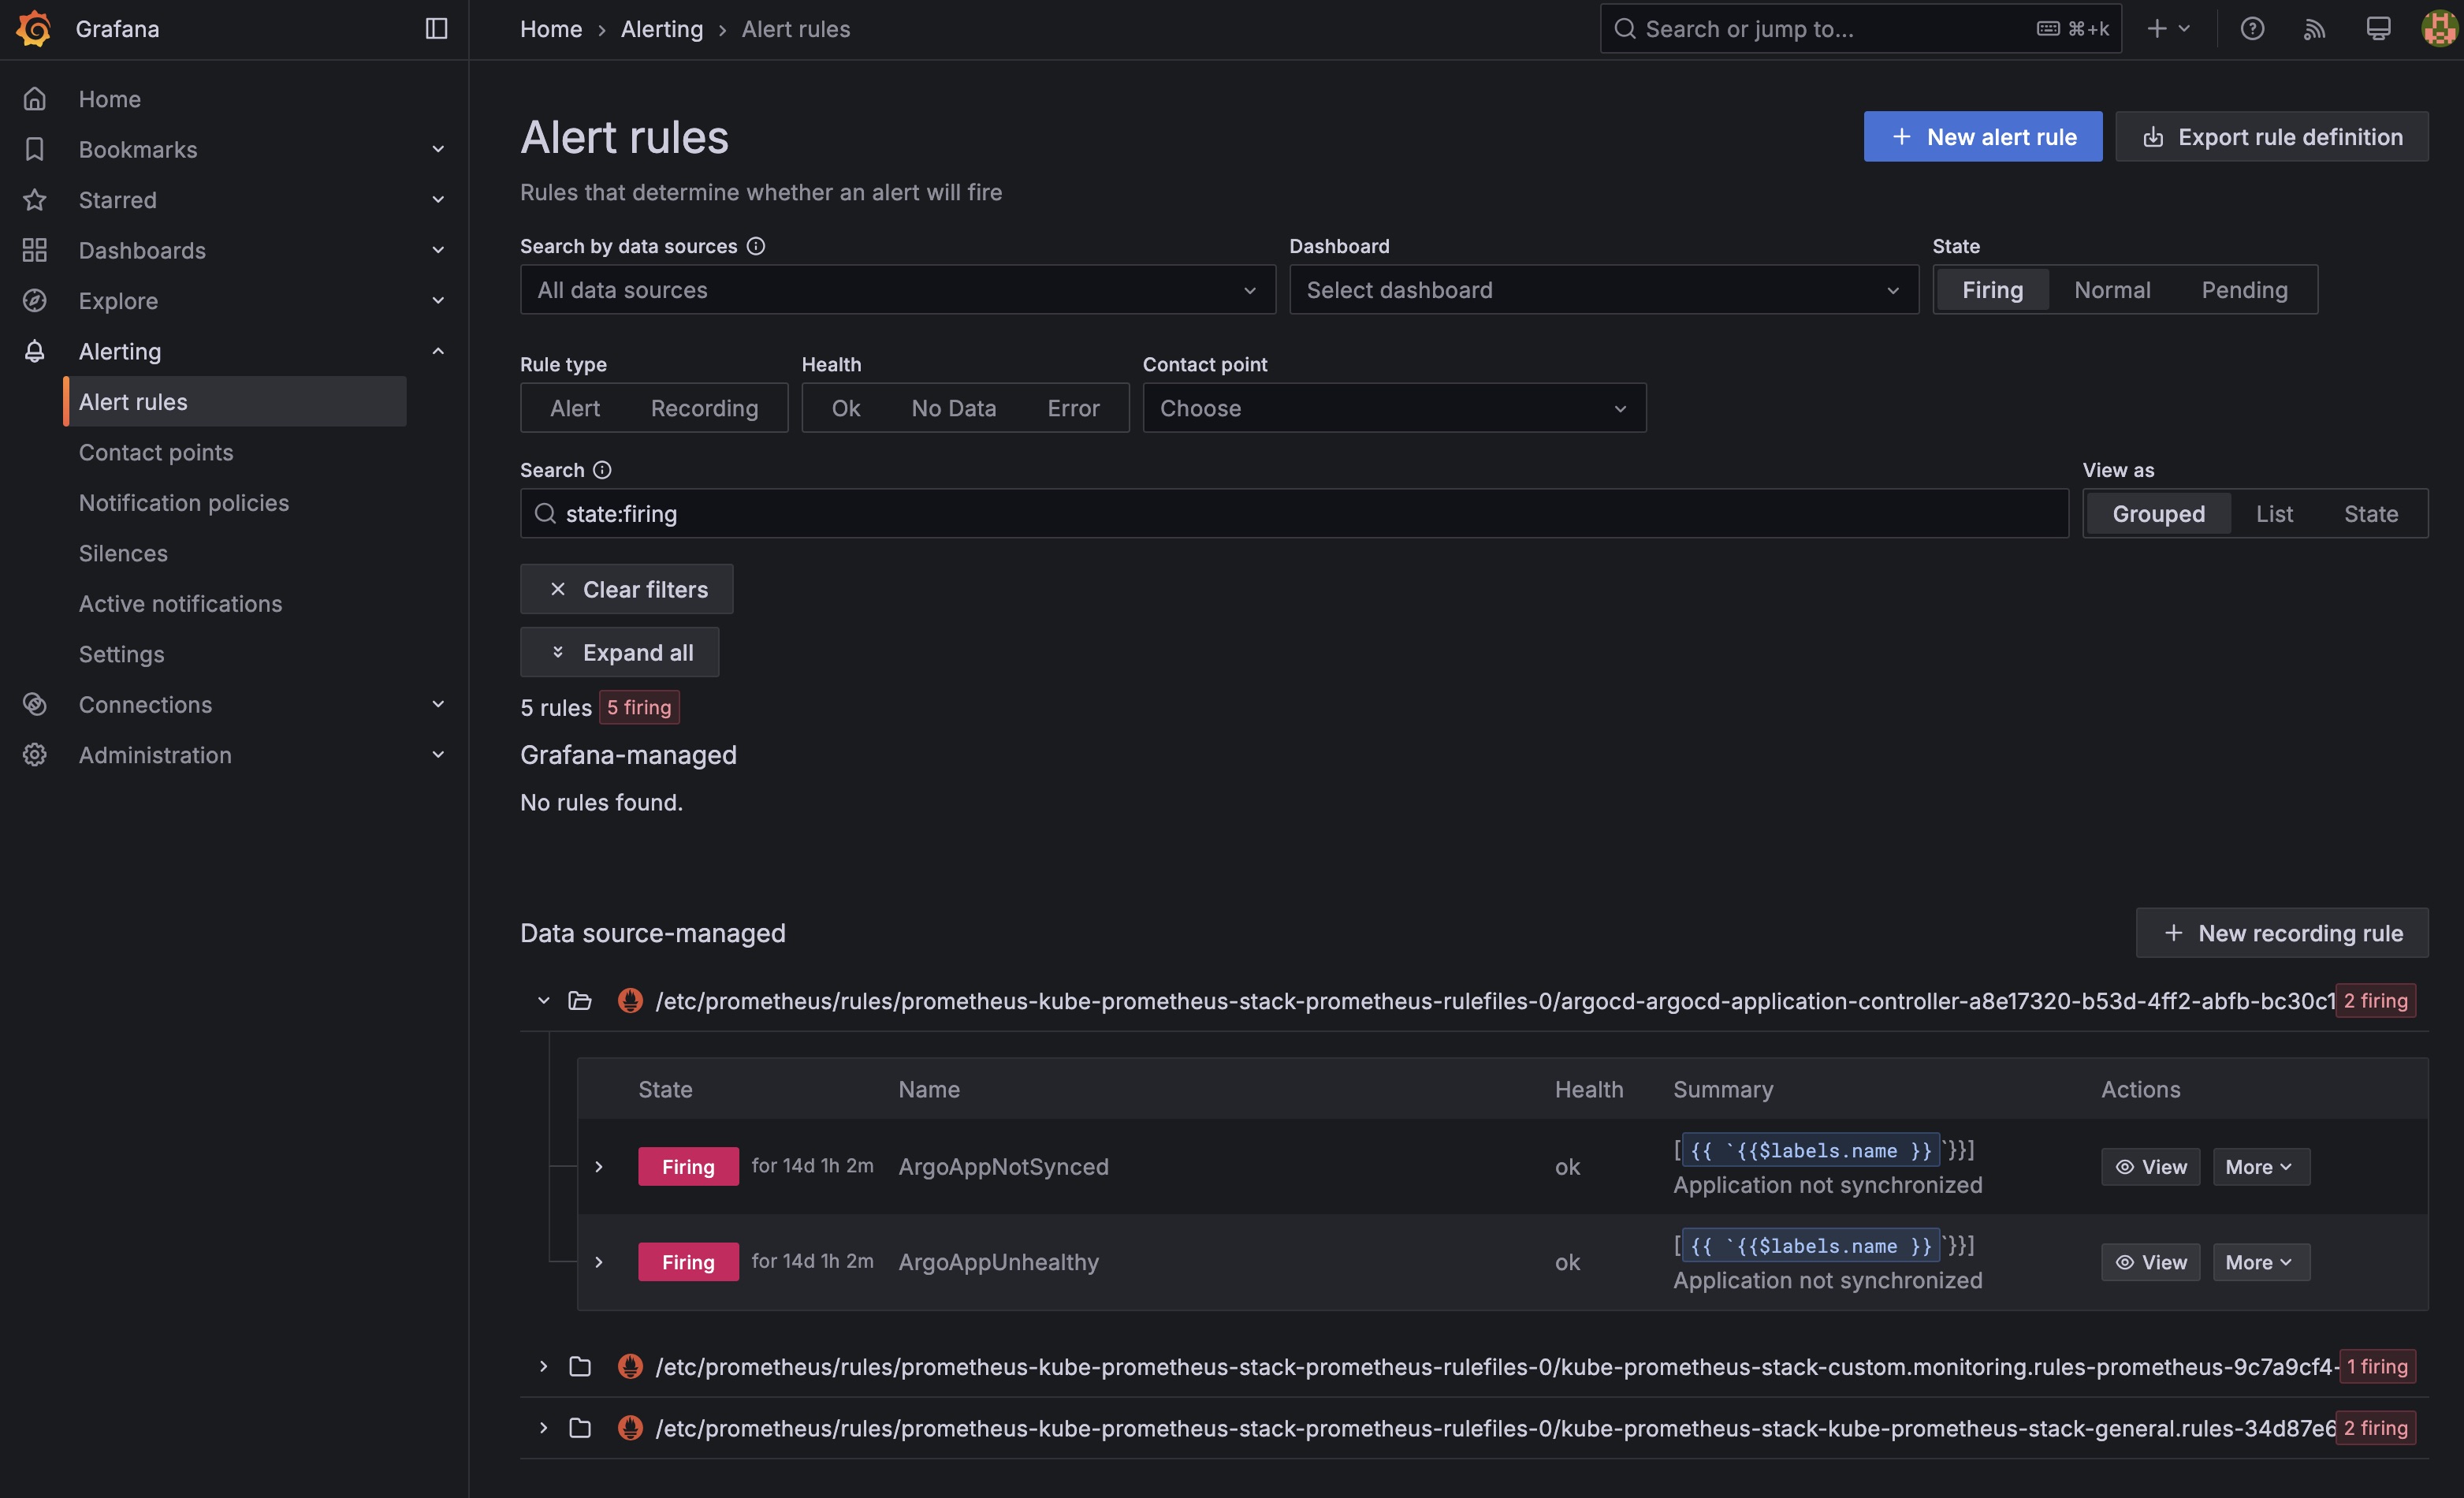The image size is (2464, 1498).
Task: Open the All data sources dropdown
Action: click(x=897, y=289)
